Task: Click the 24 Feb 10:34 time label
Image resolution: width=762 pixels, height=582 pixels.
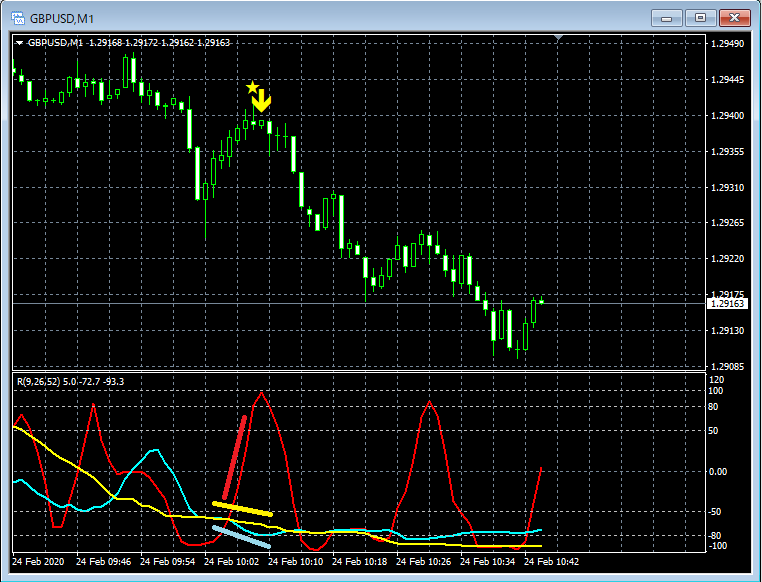Action: coord(487,562)
